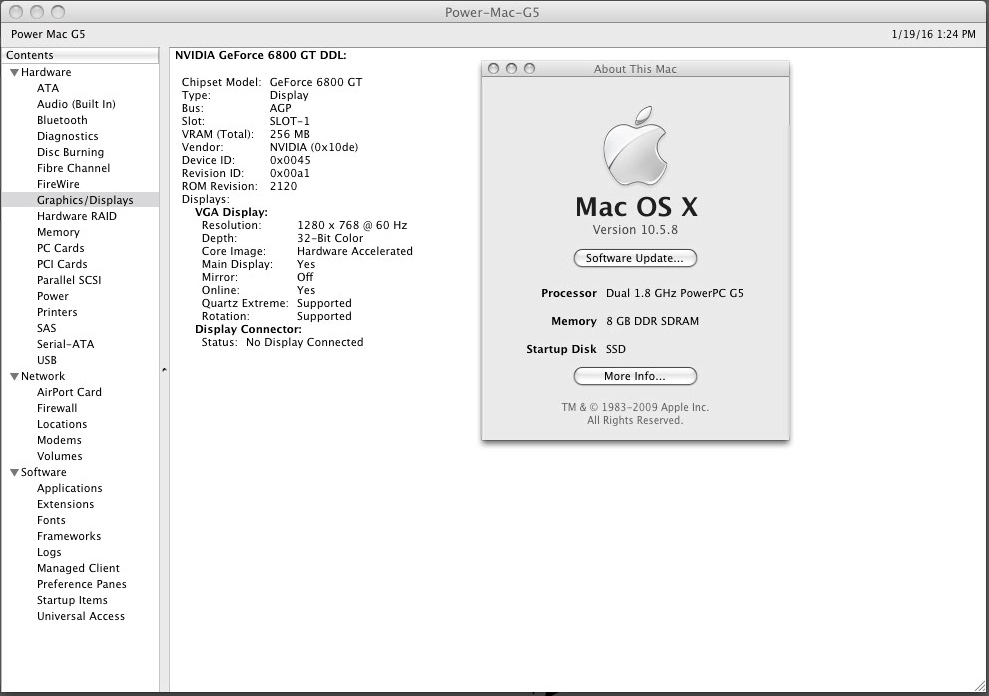Viewport: 989px width, 696px height.
Task: Click the More Info... button
Action: [x=635, y=376]
